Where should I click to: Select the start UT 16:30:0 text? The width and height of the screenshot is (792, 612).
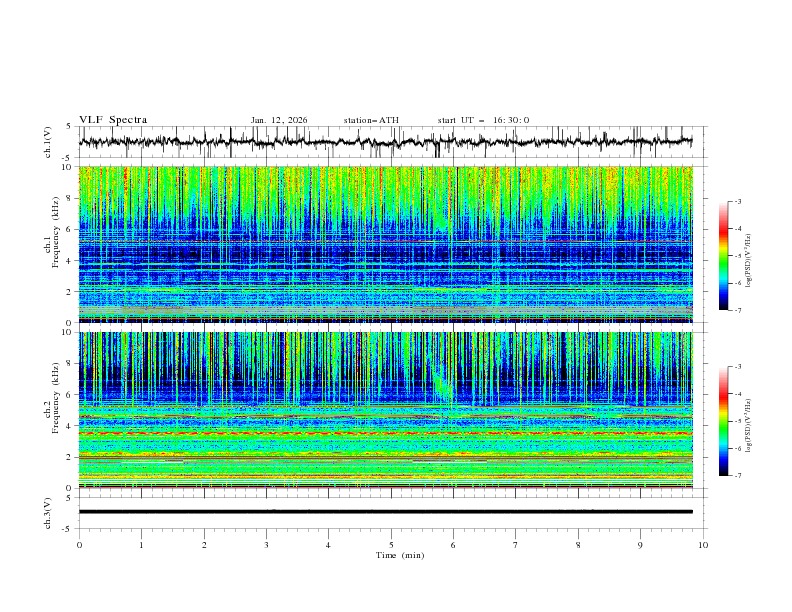pyautogui.click(x=483, y=120)
